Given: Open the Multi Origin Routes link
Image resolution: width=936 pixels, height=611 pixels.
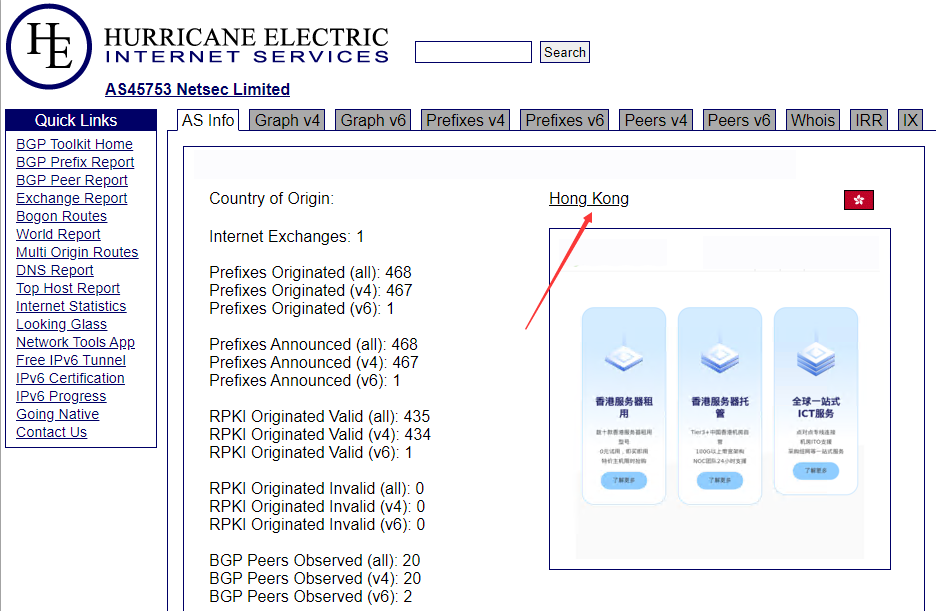Looking at the screenshot, I should coord(77,252).
